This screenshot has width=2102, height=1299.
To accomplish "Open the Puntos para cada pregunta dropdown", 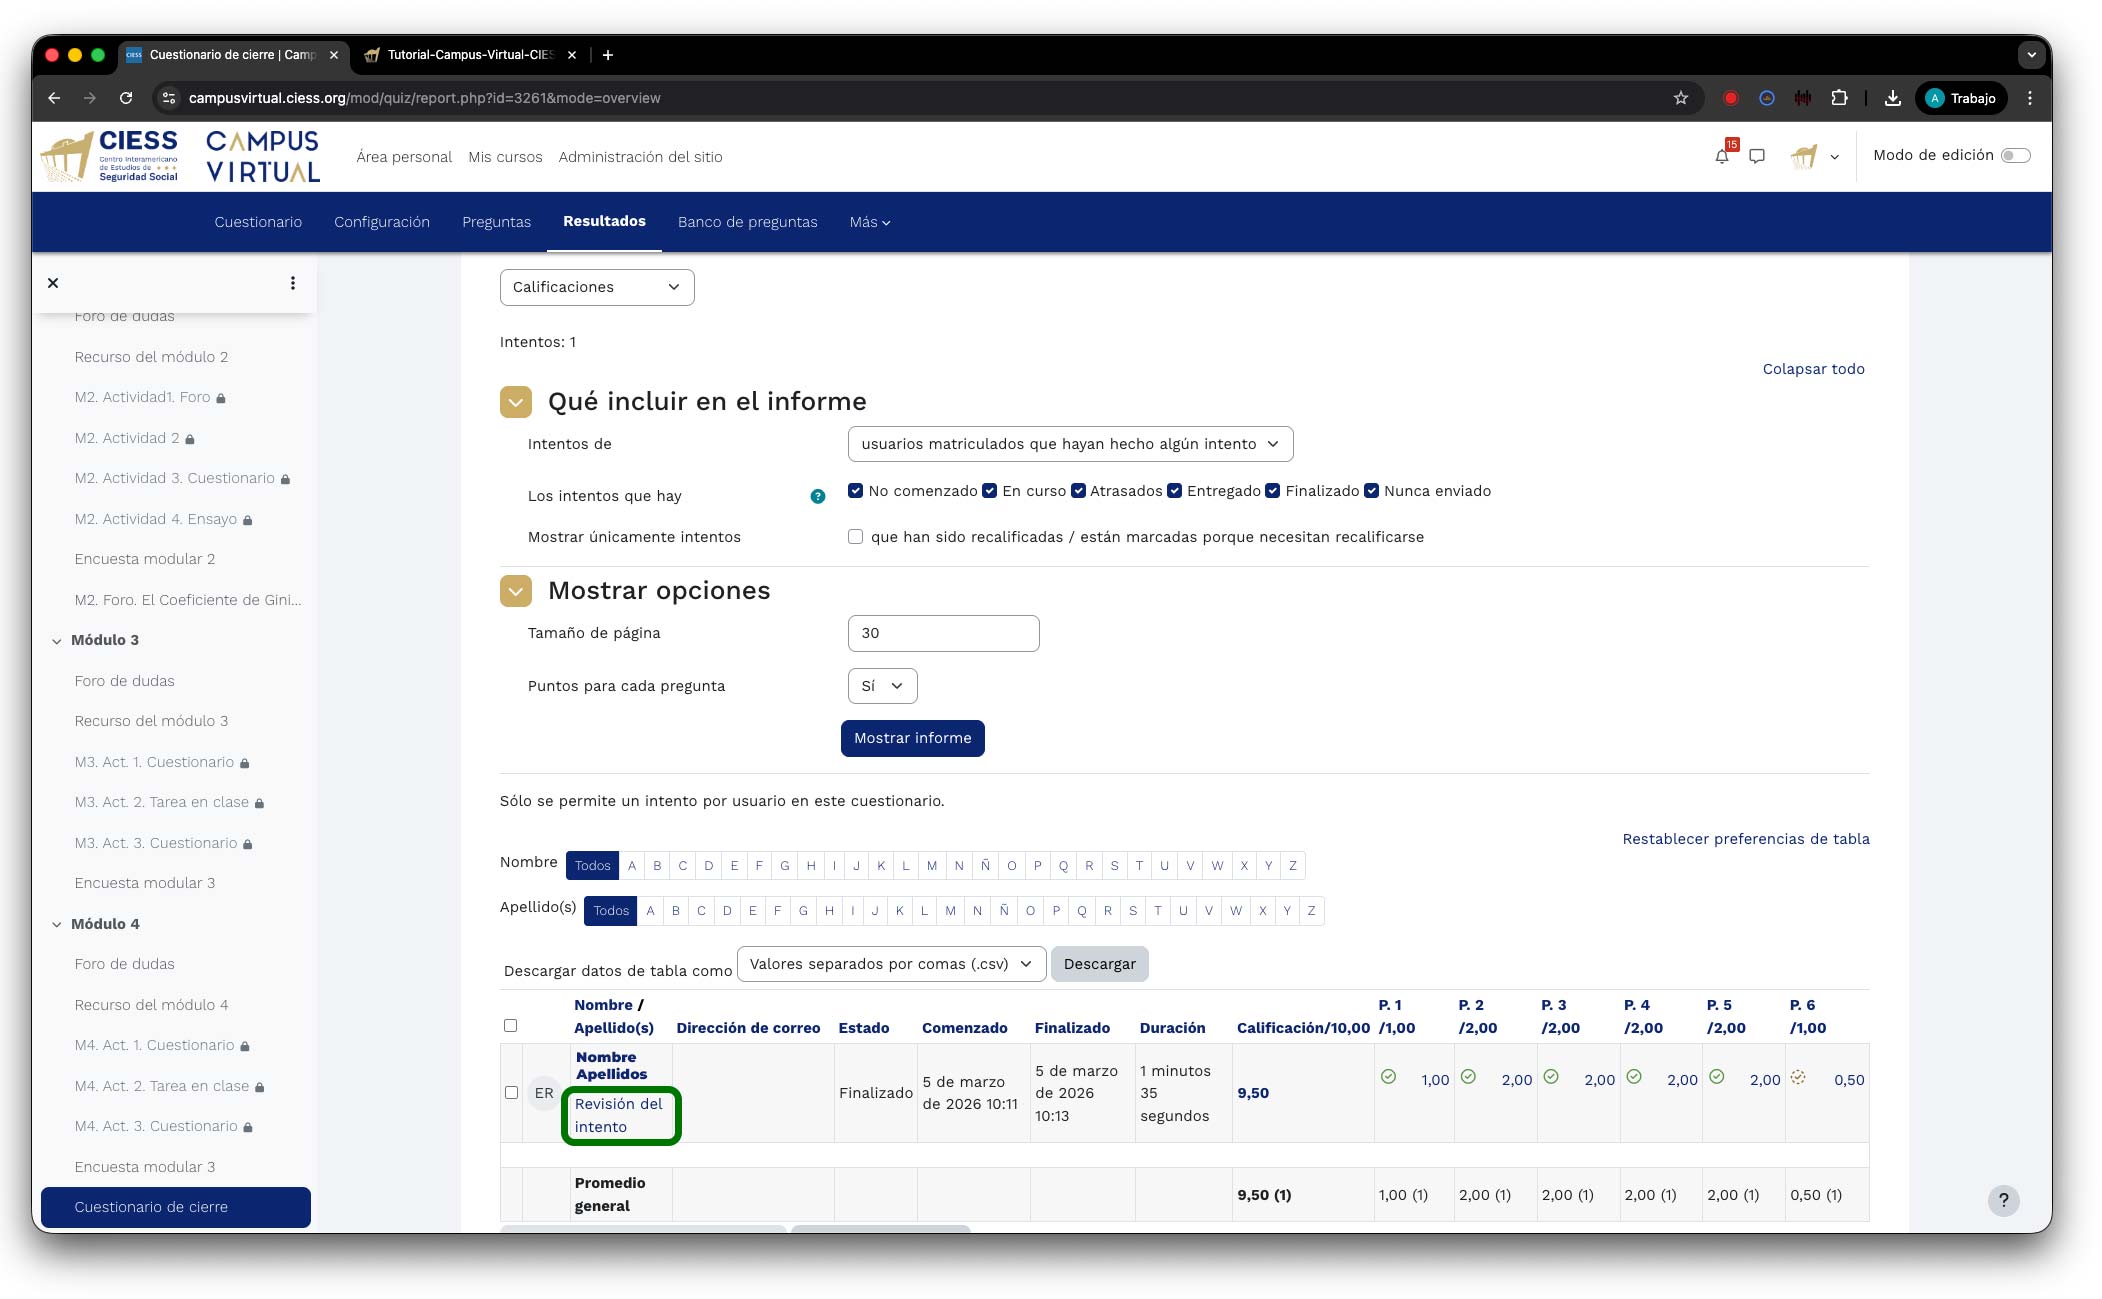I will pyautogui.click(x=881, y=686).
